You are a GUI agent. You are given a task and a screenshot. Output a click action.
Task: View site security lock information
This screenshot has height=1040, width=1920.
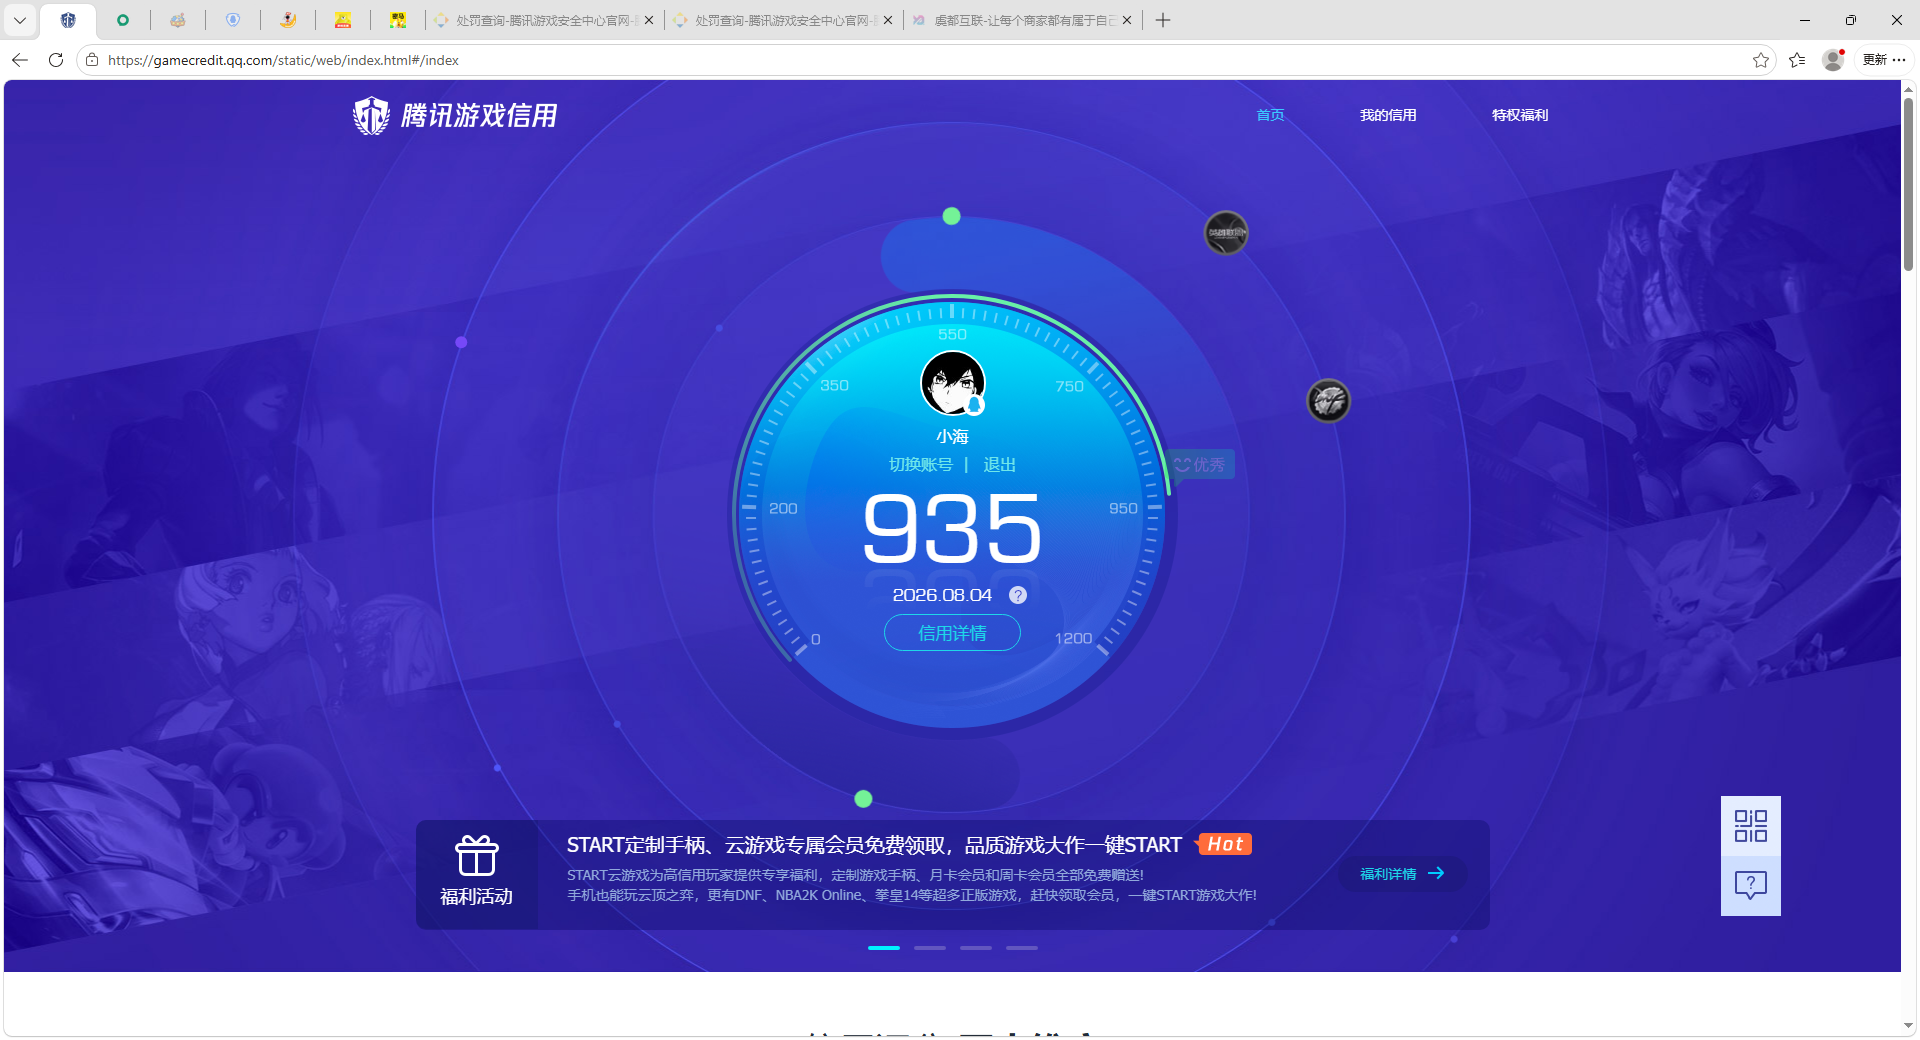[x=92, y=60]
